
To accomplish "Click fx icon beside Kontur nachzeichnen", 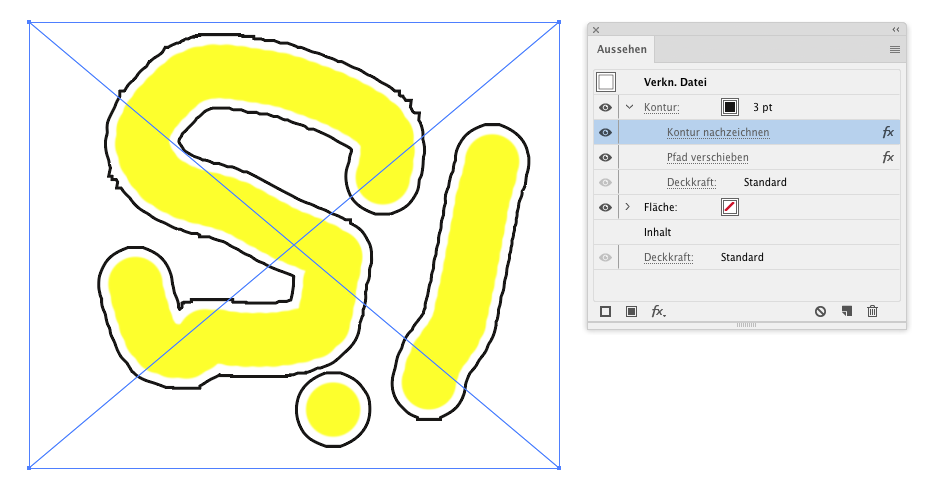I will [x=888, y=132].
